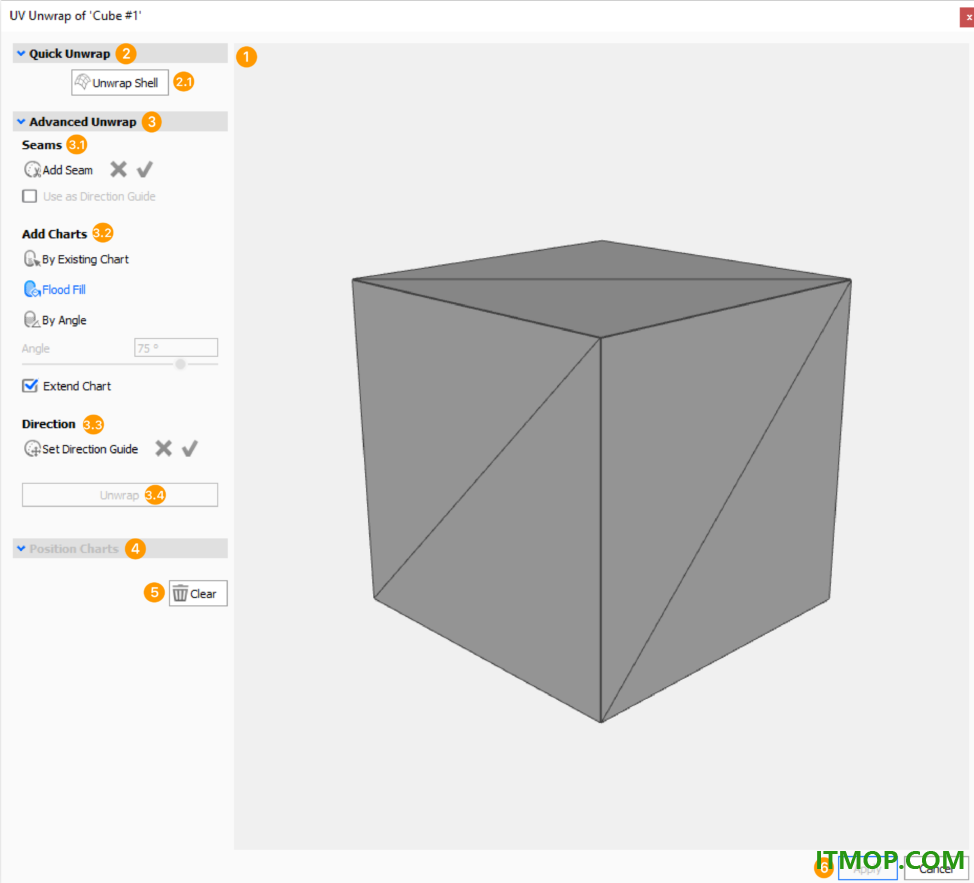This screenshot has height=883, width=974.
Task: Uncheck the Extend Chart checkbox
Action: [30, 386]
